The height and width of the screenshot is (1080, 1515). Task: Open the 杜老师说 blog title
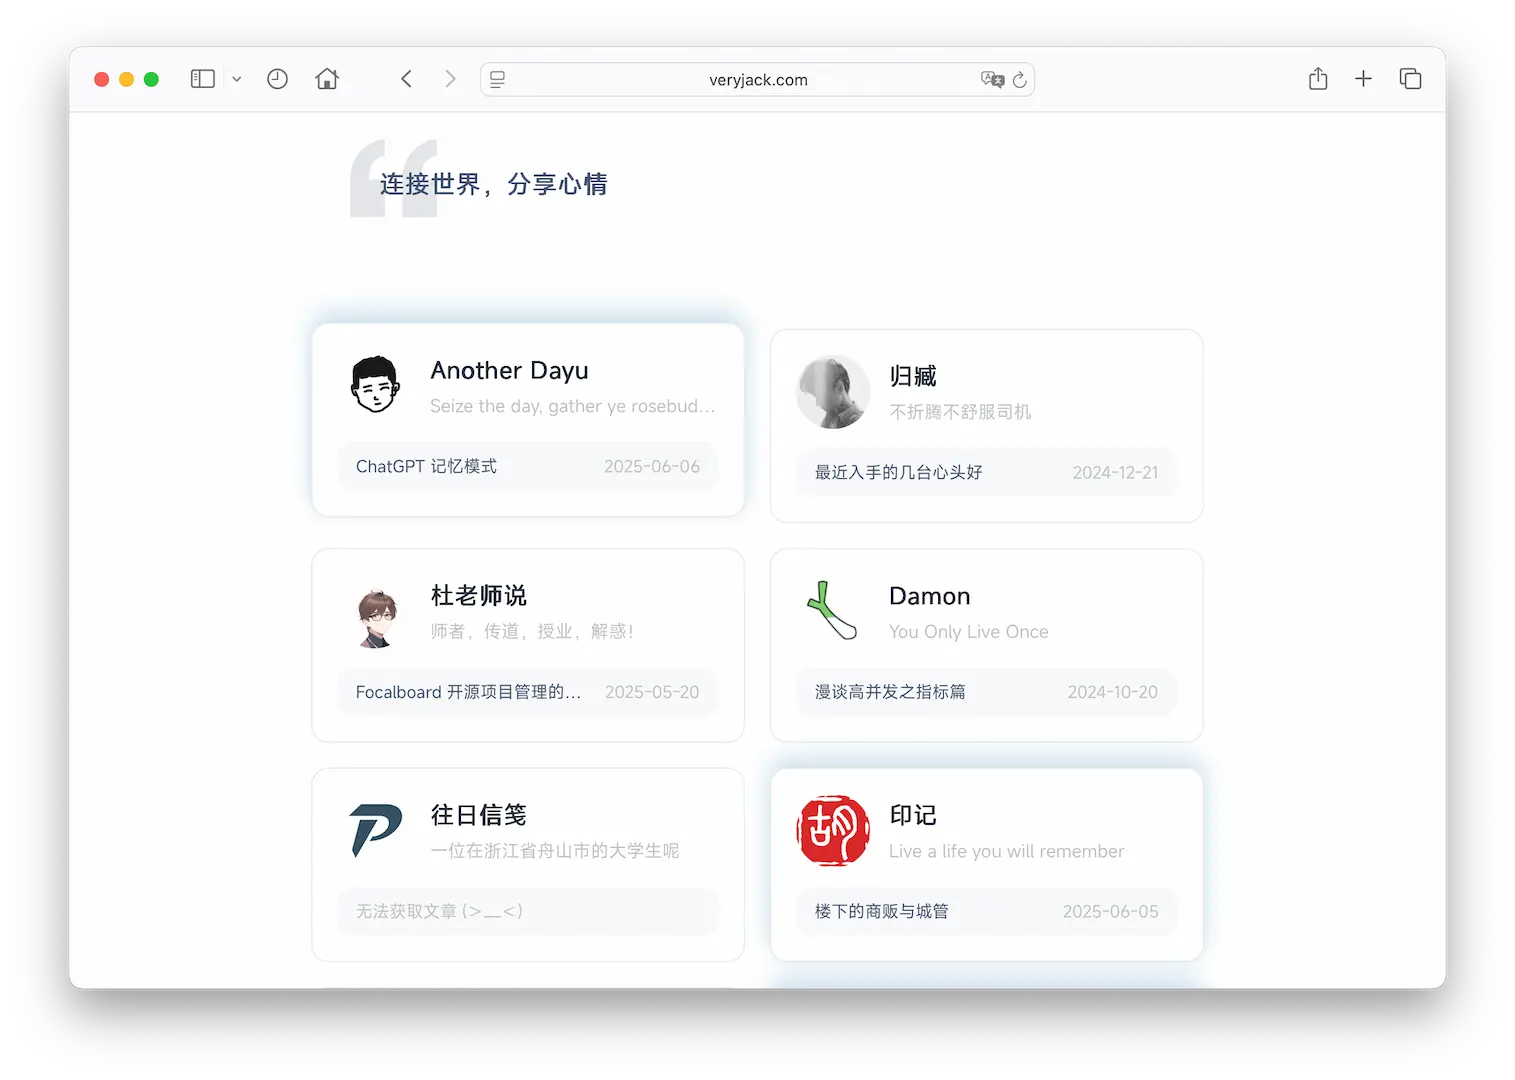[x=478, y=596]
